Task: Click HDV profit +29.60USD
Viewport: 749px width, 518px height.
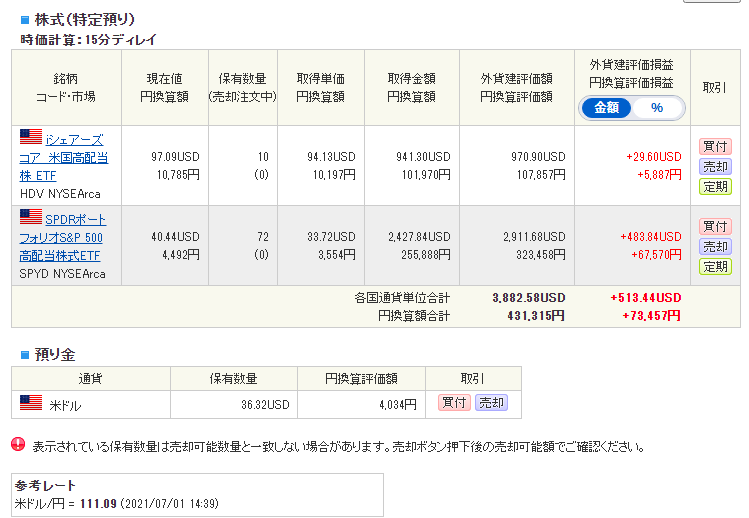Action: [654, 157]
